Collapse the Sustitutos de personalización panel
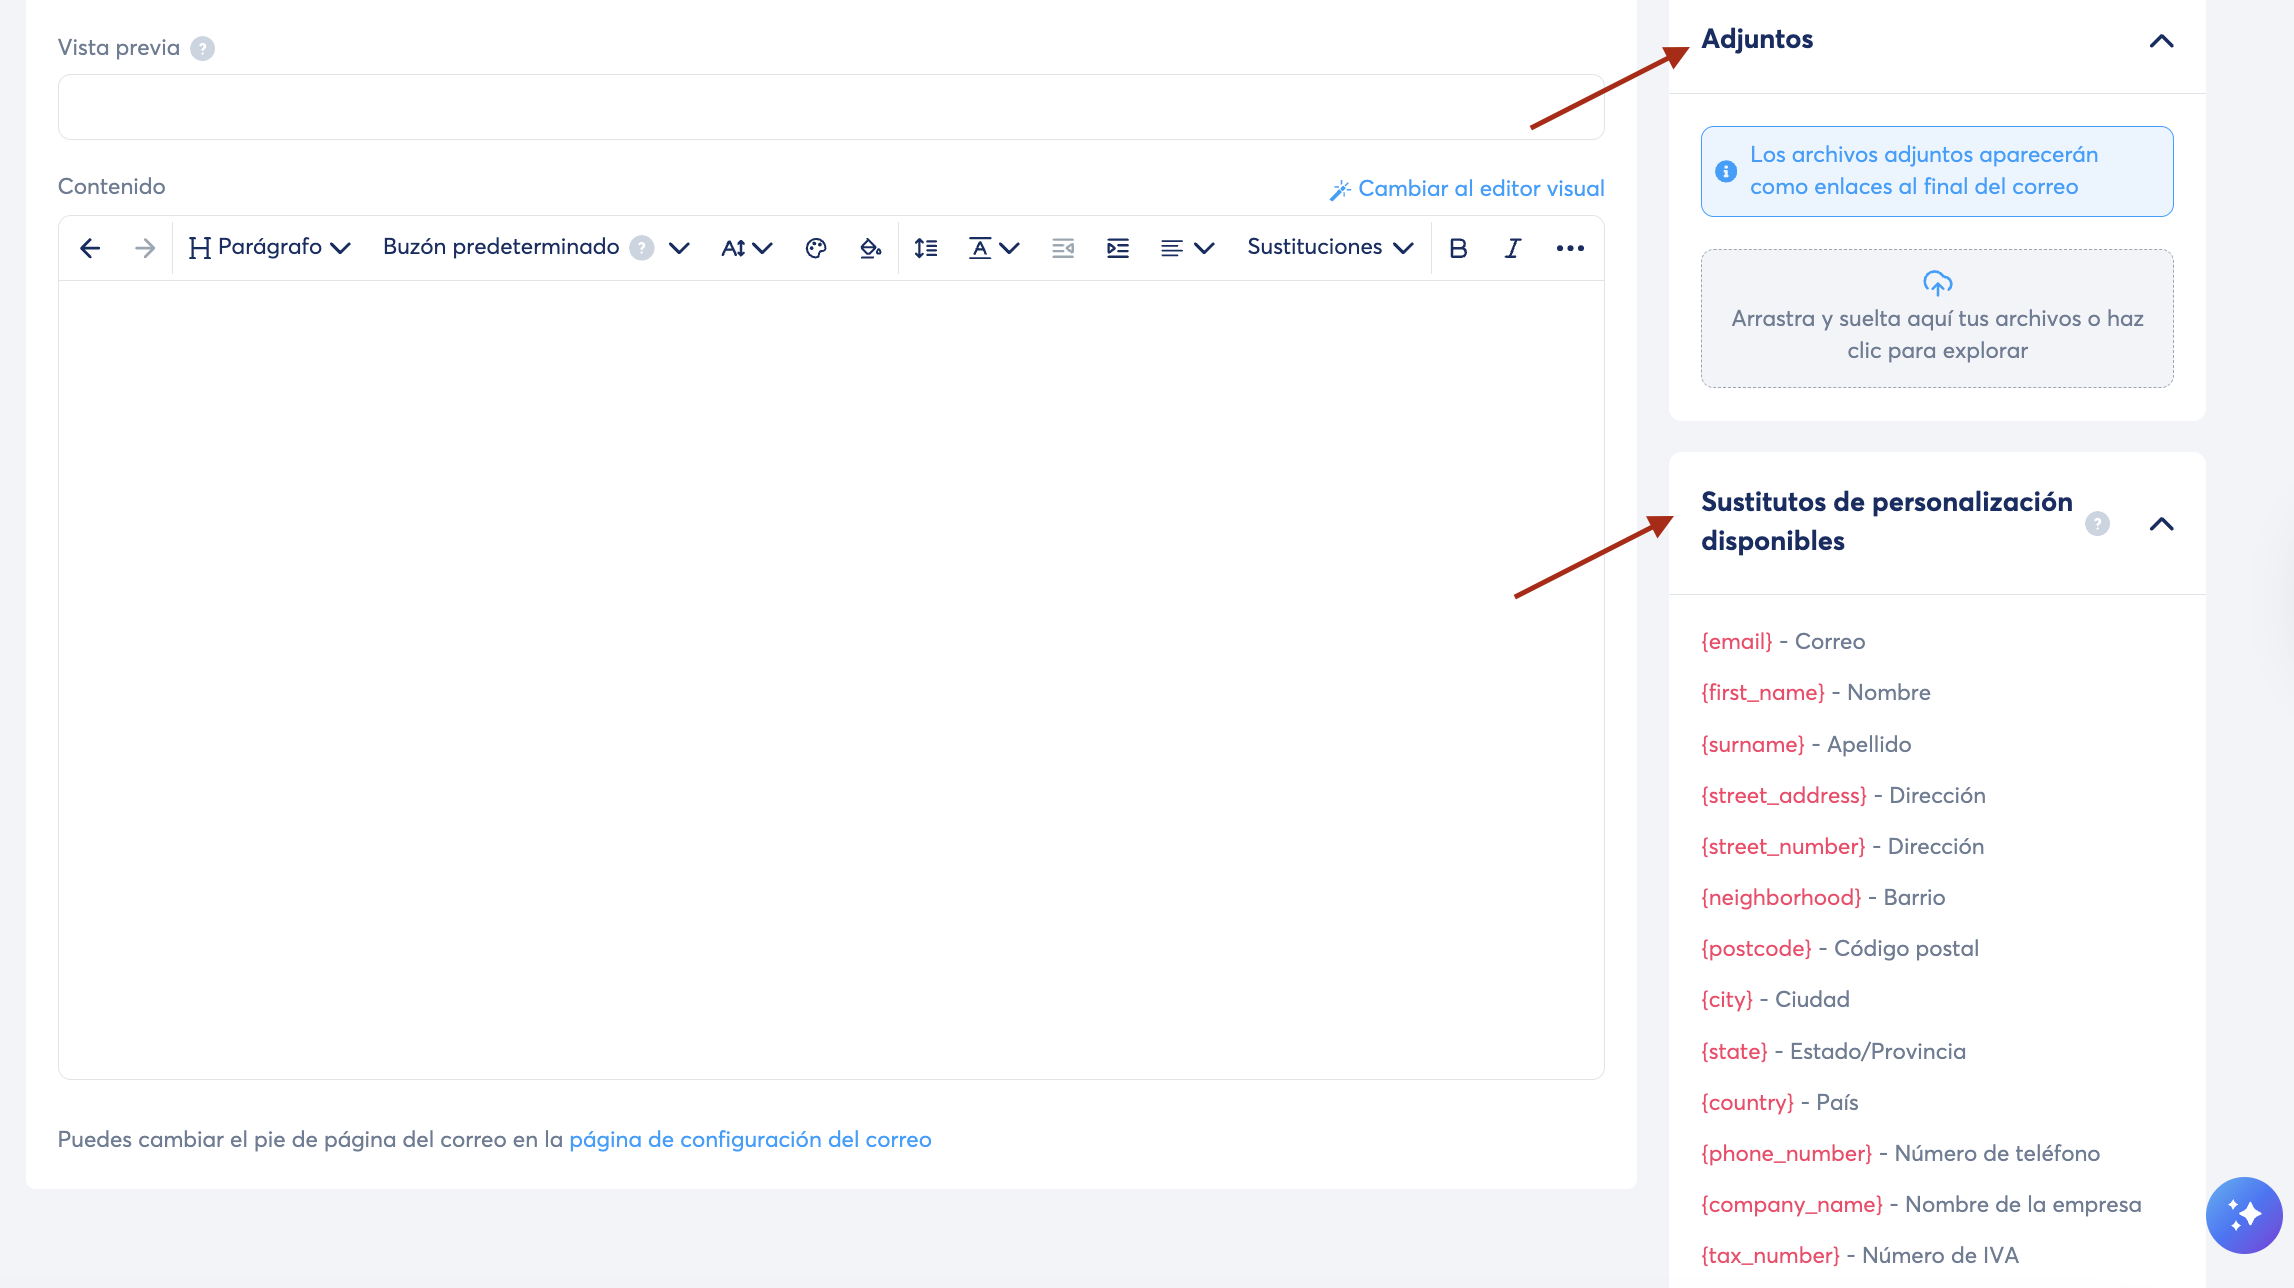 tap(2161, 524)
